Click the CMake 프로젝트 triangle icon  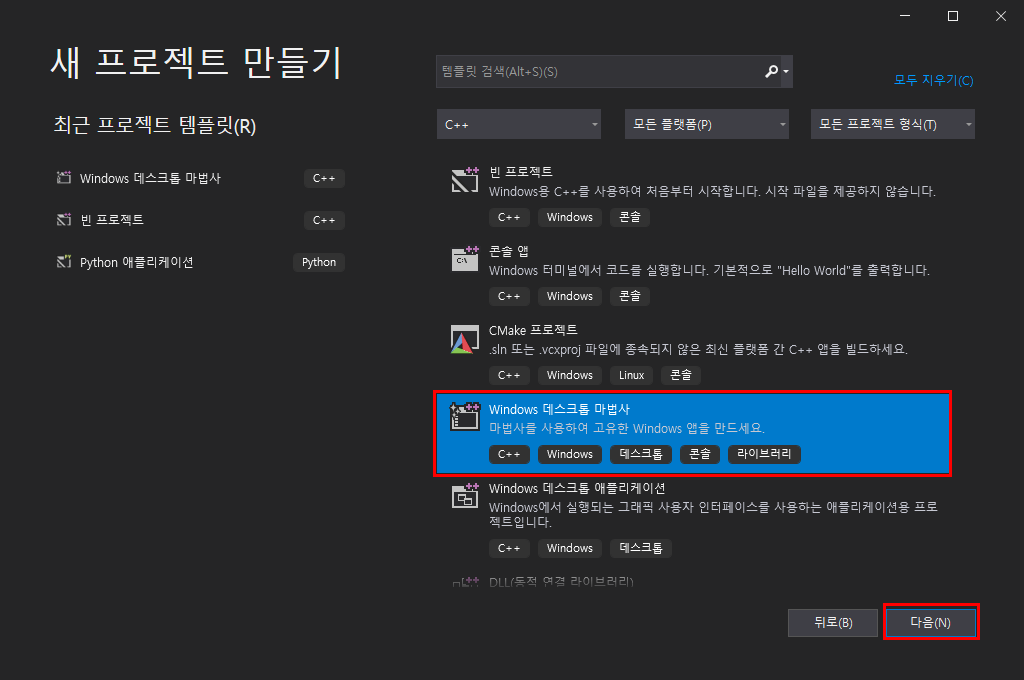(x=465, y=339)
